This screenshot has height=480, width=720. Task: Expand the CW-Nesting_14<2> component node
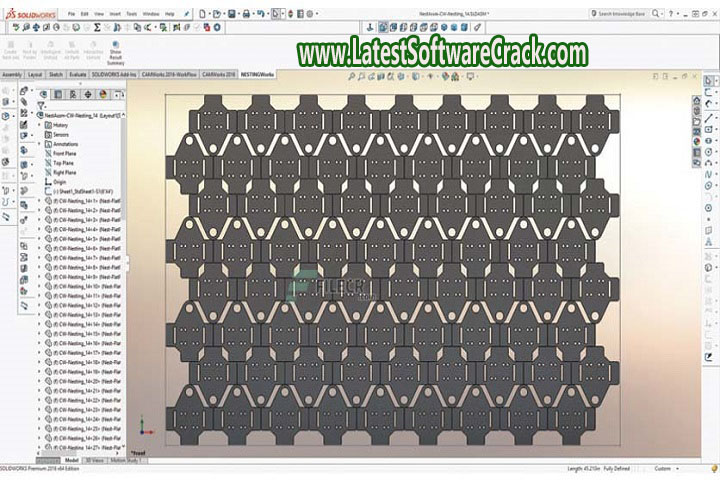[39, 210]
